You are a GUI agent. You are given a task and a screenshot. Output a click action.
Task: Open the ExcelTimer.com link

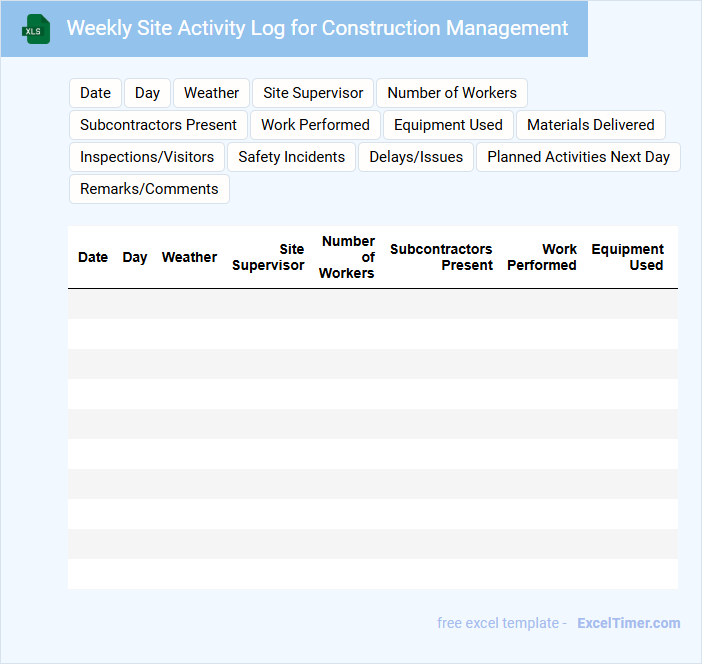(628, 623)
